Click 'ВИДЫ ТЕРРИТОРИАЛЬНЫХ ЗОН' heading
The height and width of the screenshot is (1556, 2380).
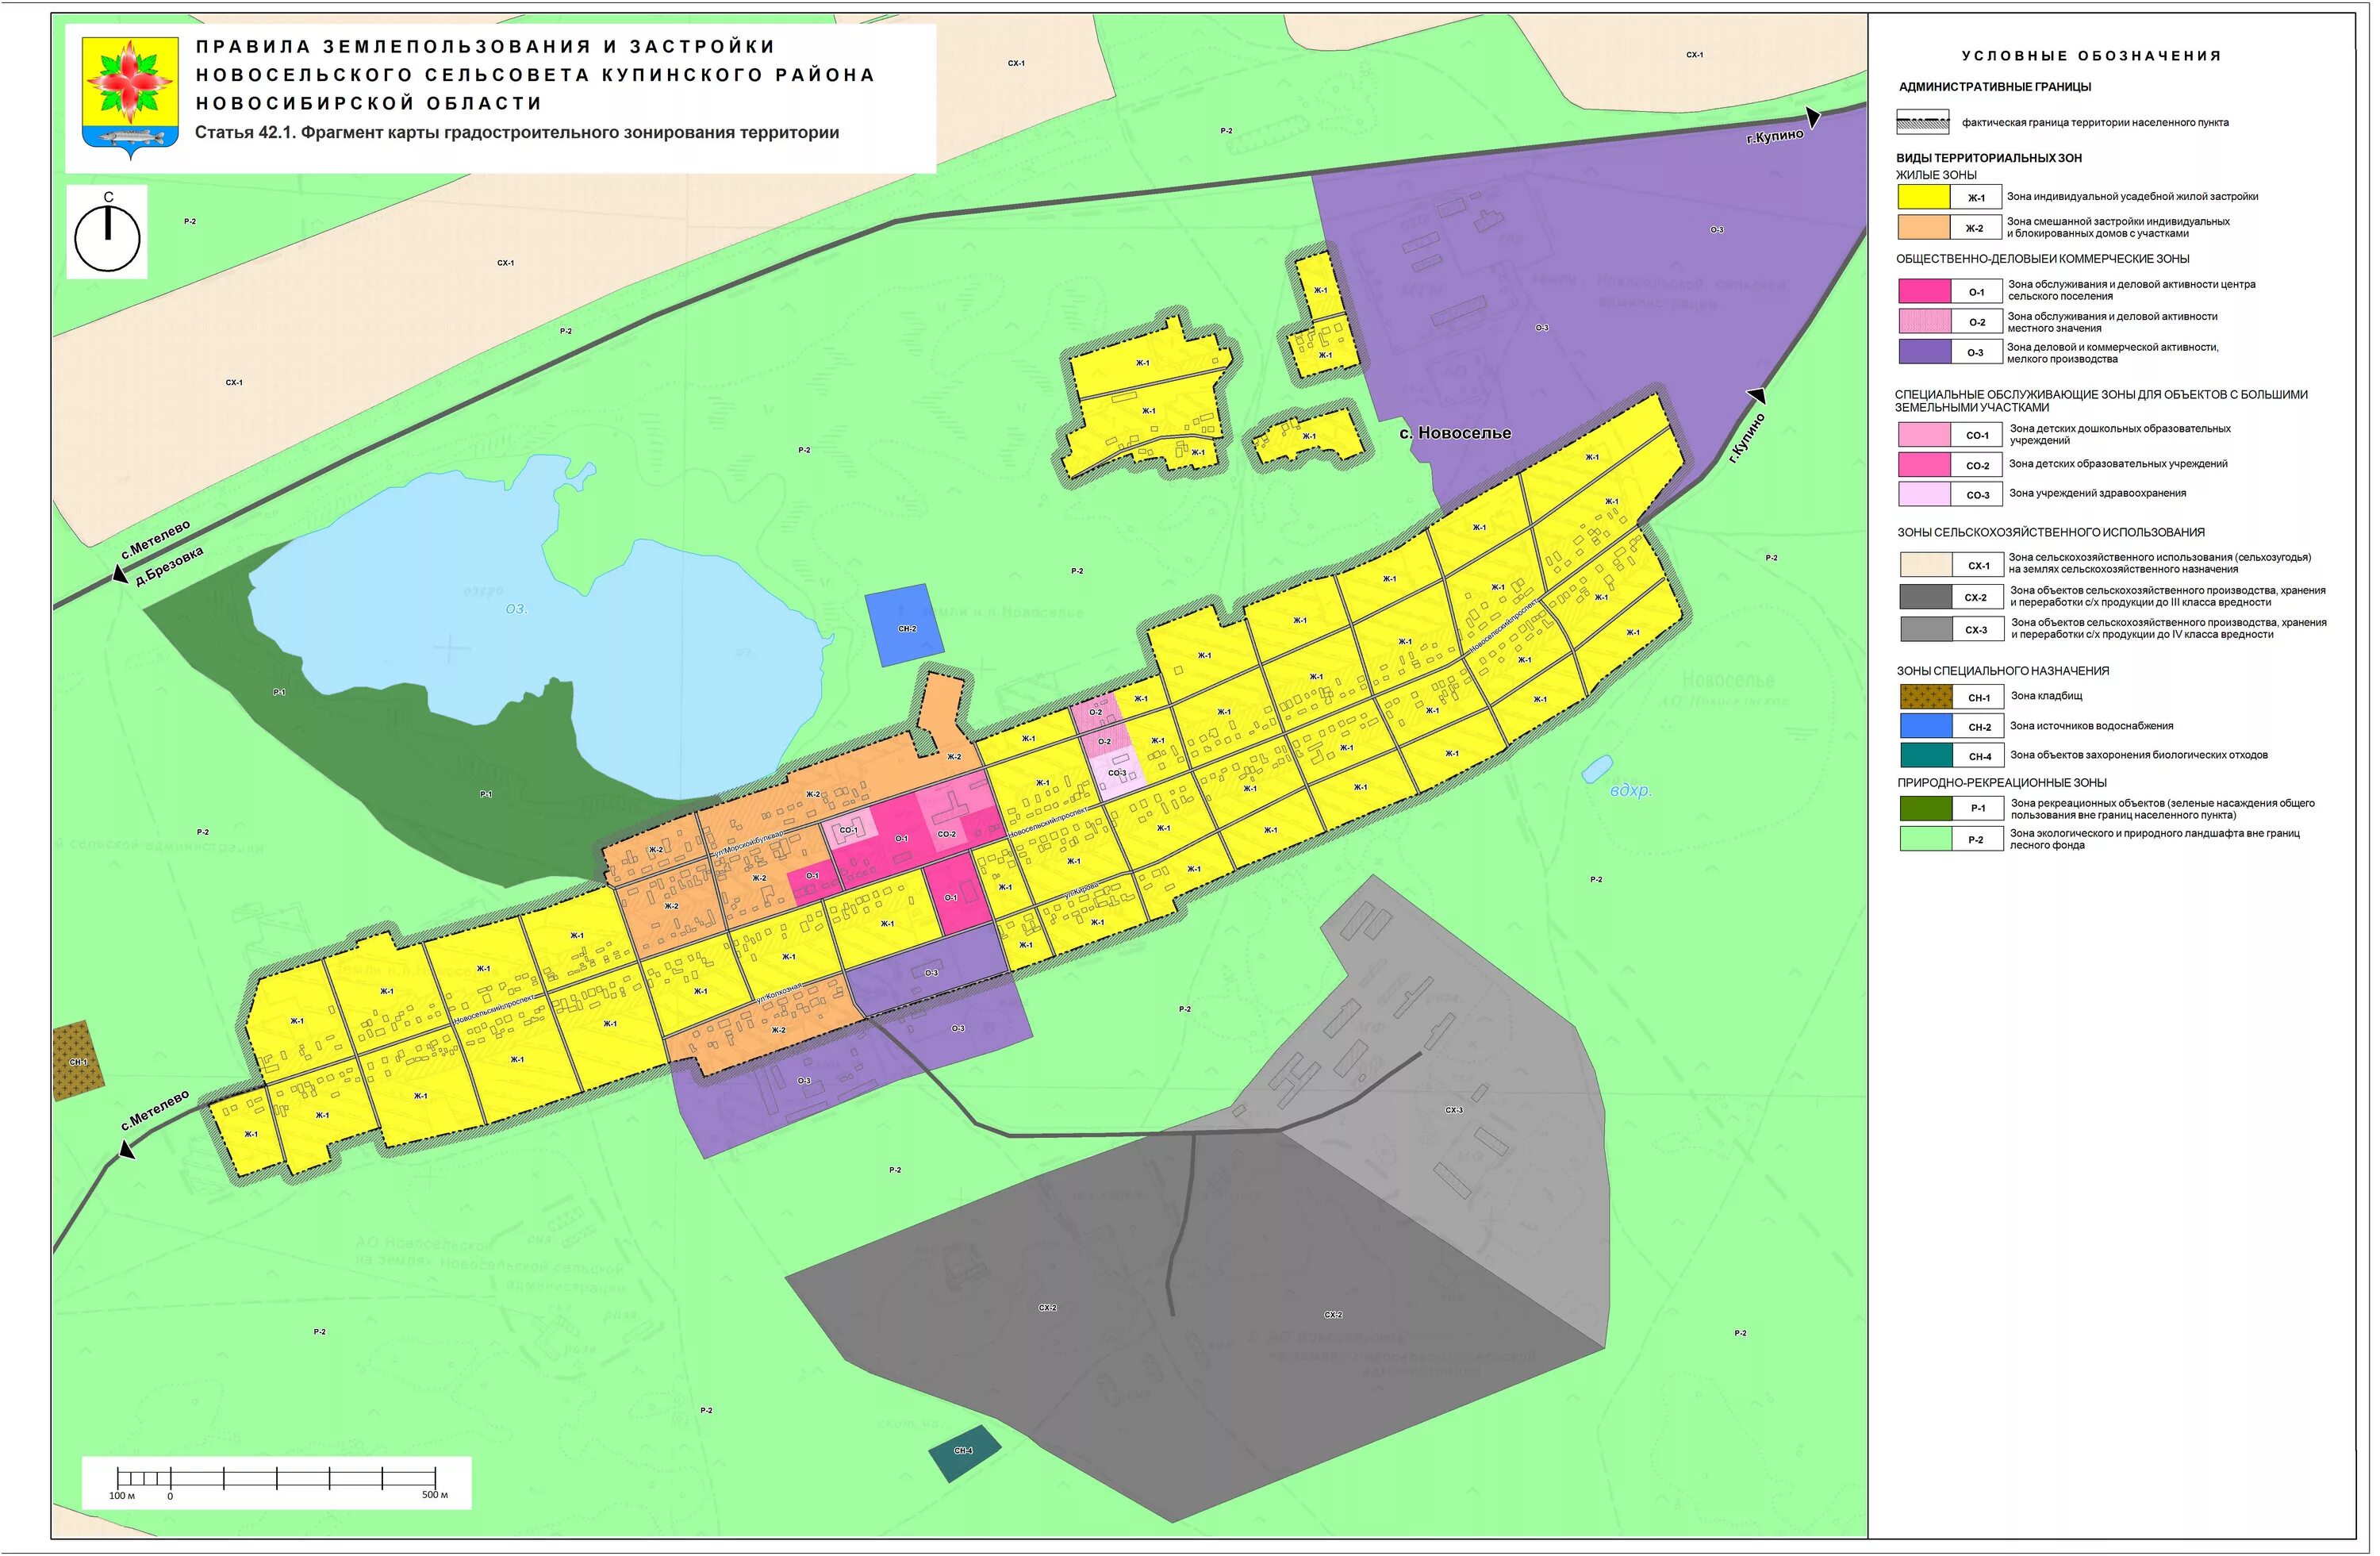pos(1989,158)
